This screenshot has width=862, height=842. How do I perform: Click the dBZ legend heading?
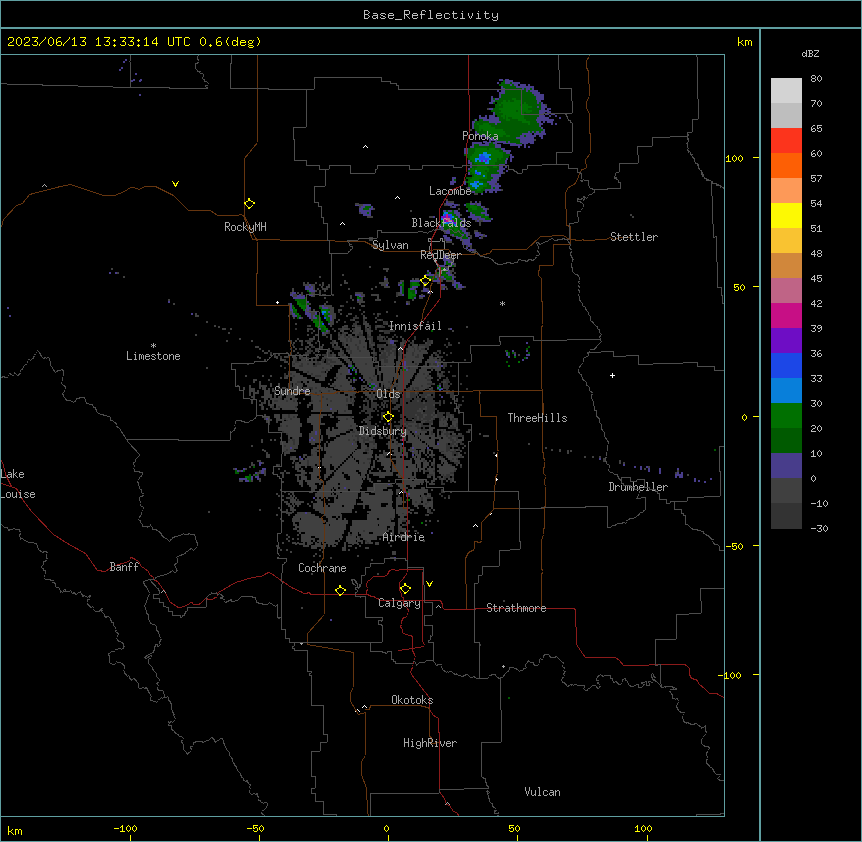[810, 54]
